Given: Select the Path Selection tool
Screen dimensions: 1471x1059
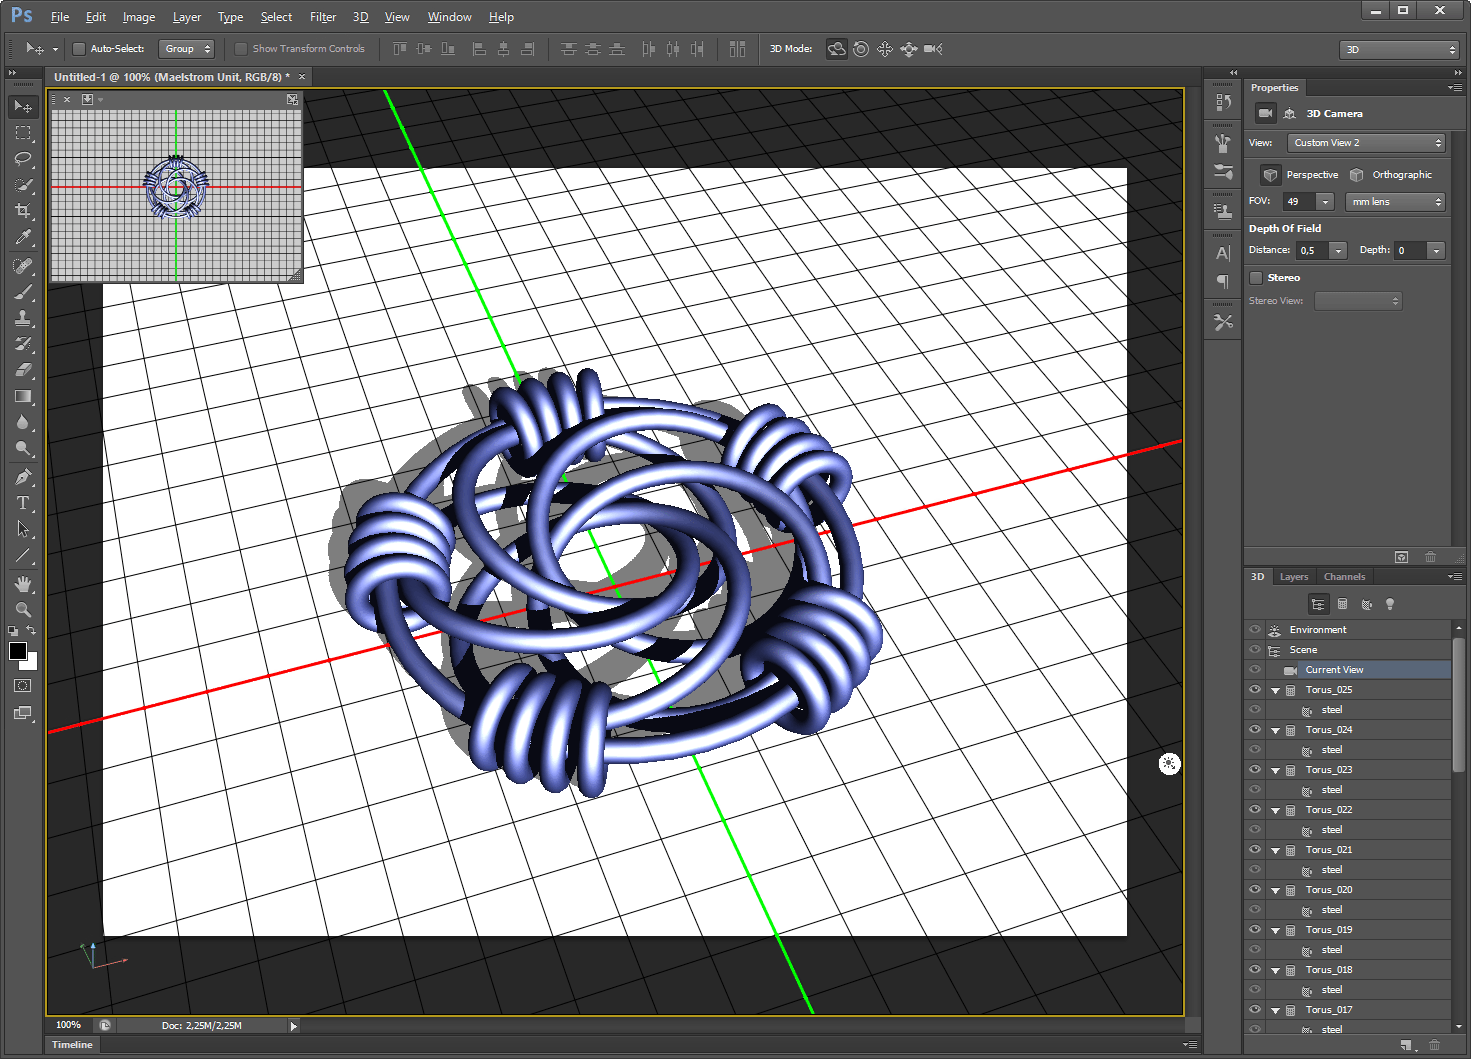Looking at the screenshot, I should point(23,529).
